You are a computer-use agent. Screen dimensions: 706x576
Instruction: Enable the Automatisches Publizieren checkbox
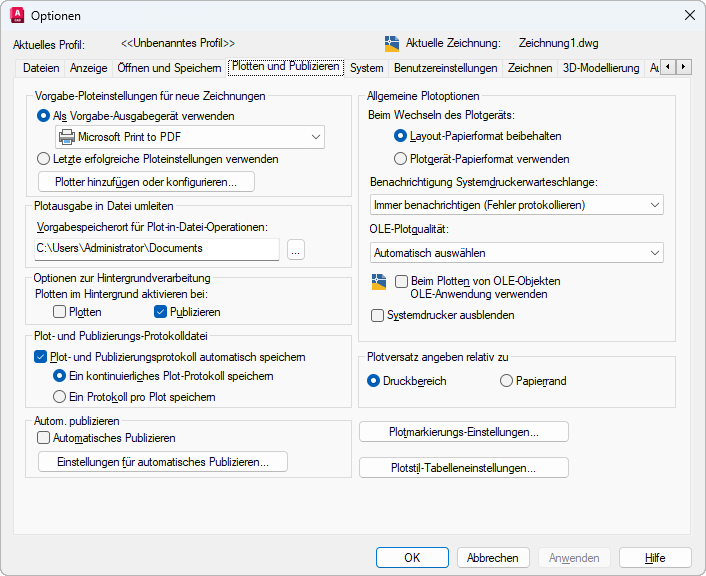(x=43, y=438)
